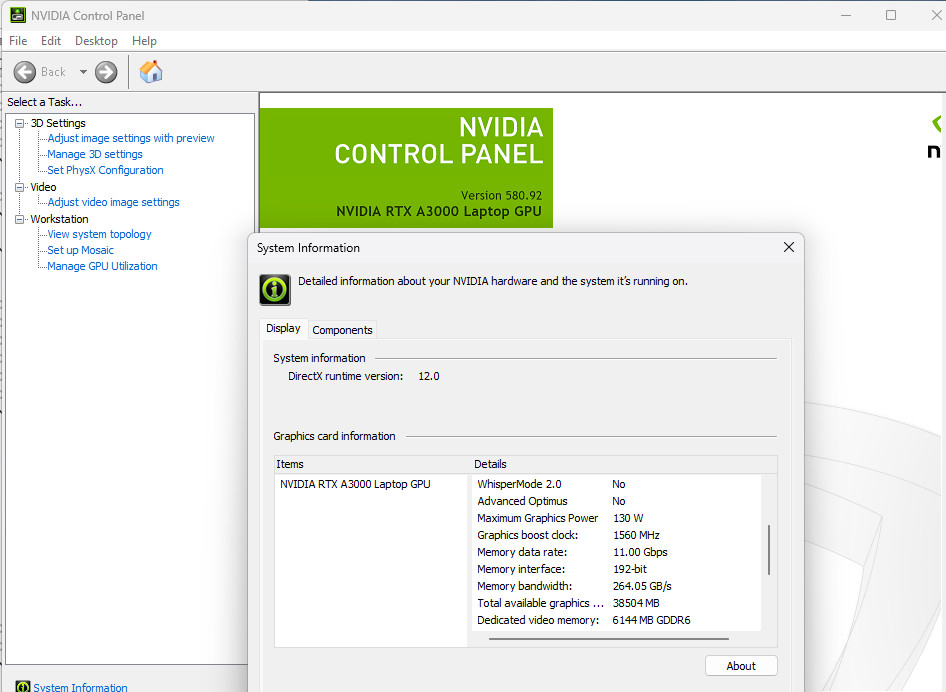Open the Desktop menu

[x=96, y=40]
